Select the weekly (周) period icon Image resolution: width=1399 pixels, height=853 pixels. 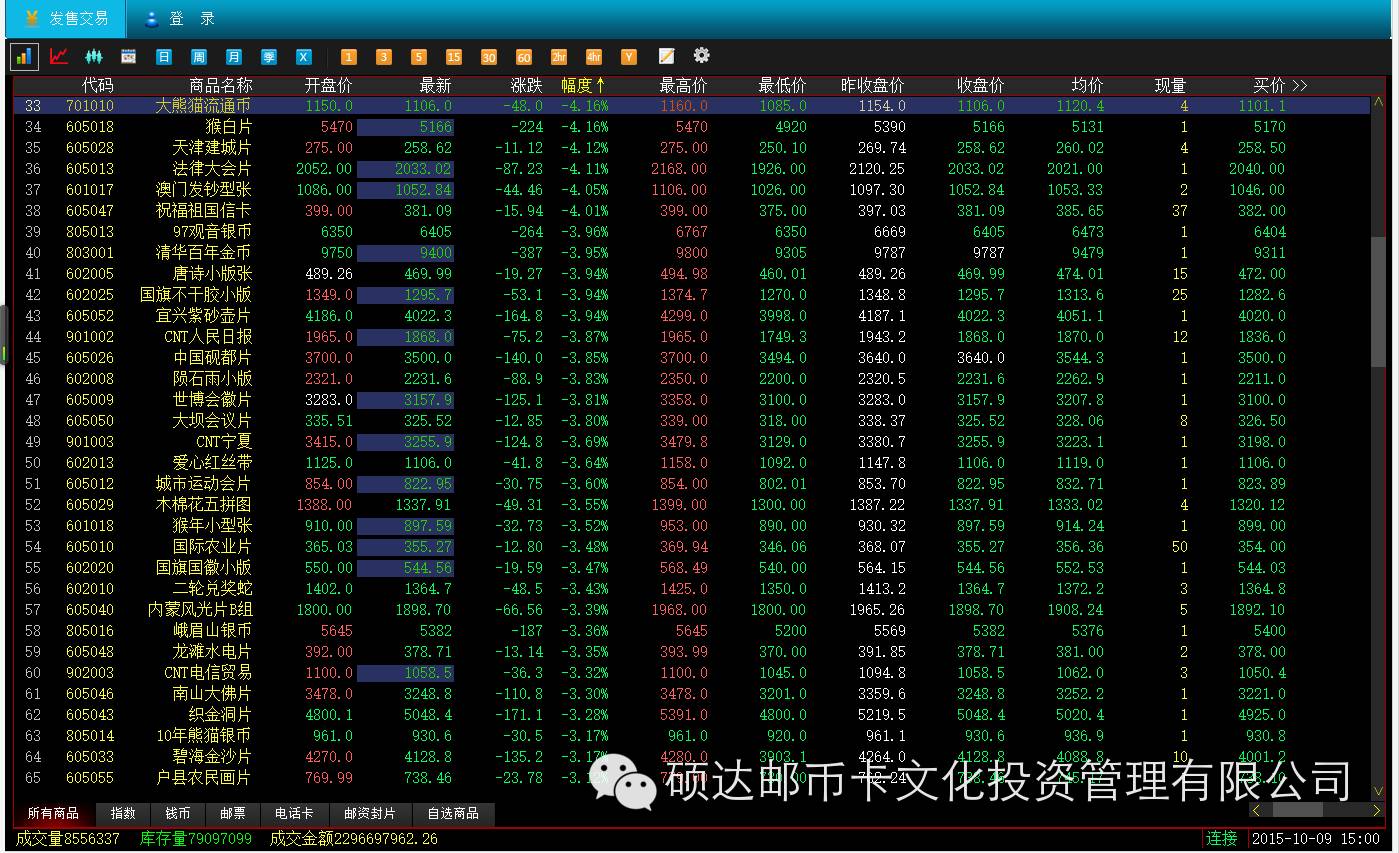[198, 57]
